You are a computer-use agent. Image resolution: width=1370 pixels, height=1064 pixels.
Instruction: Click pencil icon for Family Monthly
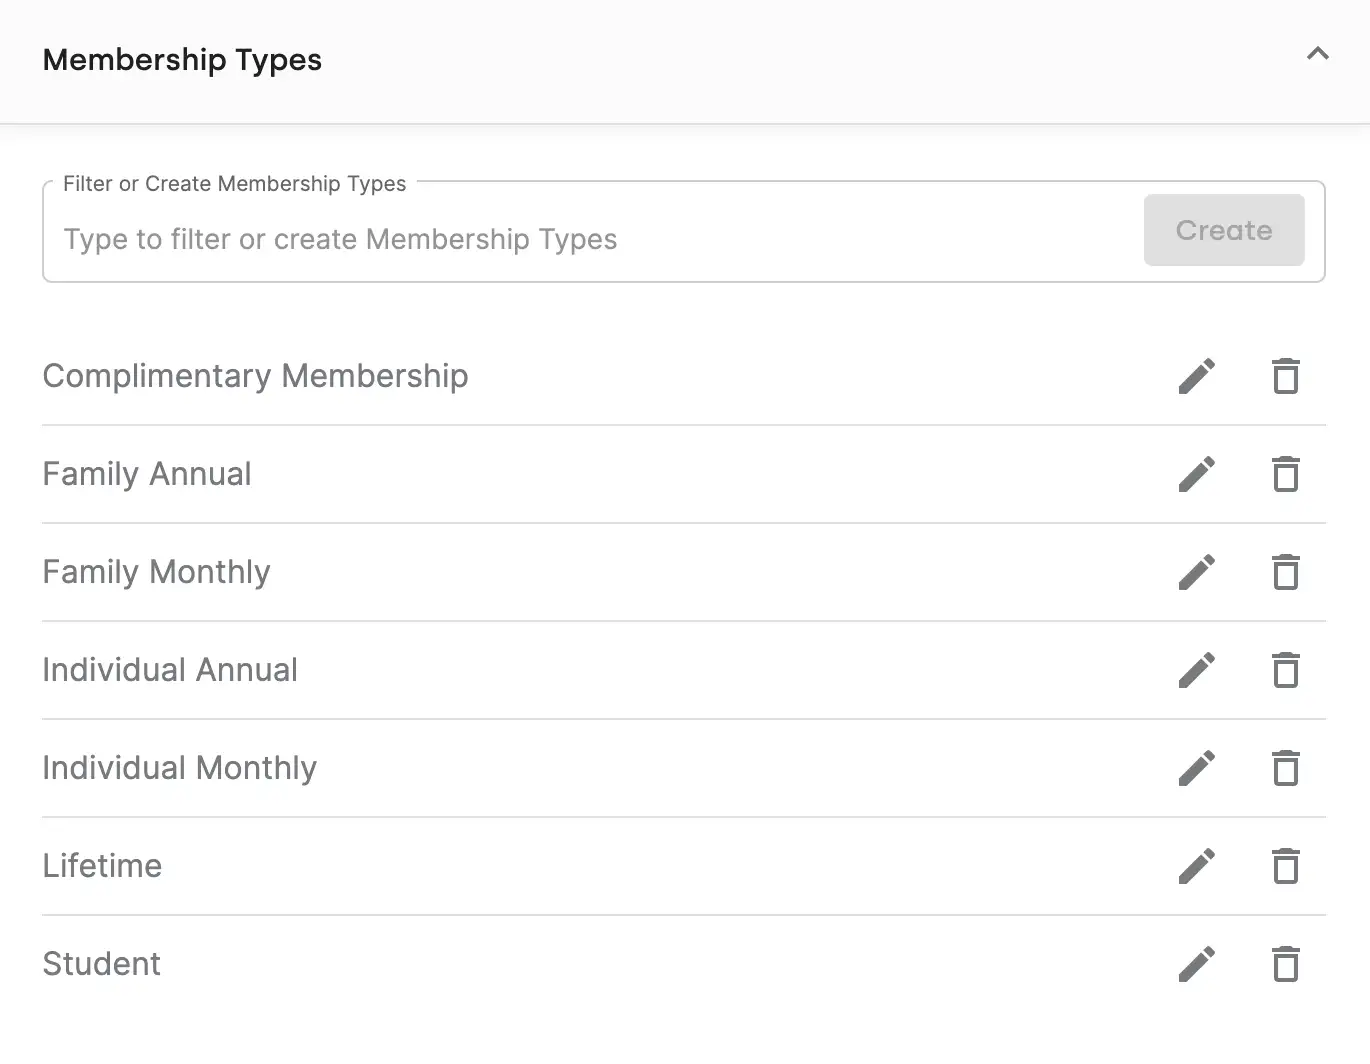1196,572
